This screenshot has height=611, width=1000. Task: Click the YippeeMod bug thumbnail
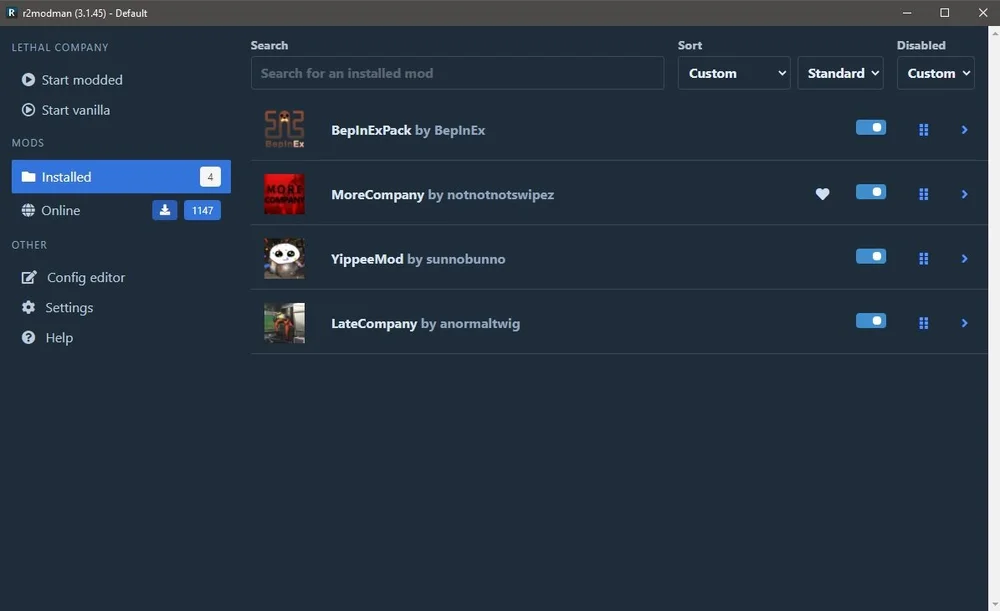tap(284, 258)
